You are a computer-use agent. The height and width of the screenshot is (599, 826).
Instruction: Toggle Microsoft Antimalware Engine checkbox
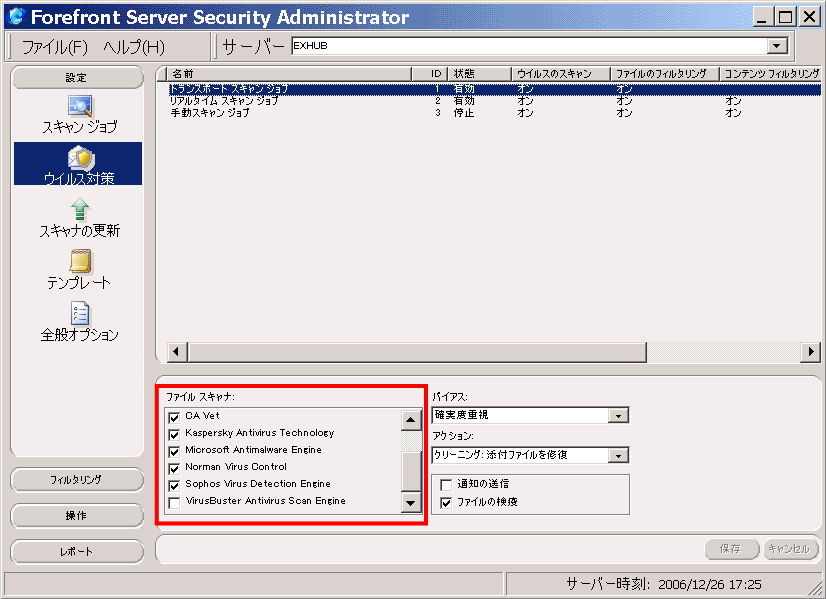pos(174,451)
